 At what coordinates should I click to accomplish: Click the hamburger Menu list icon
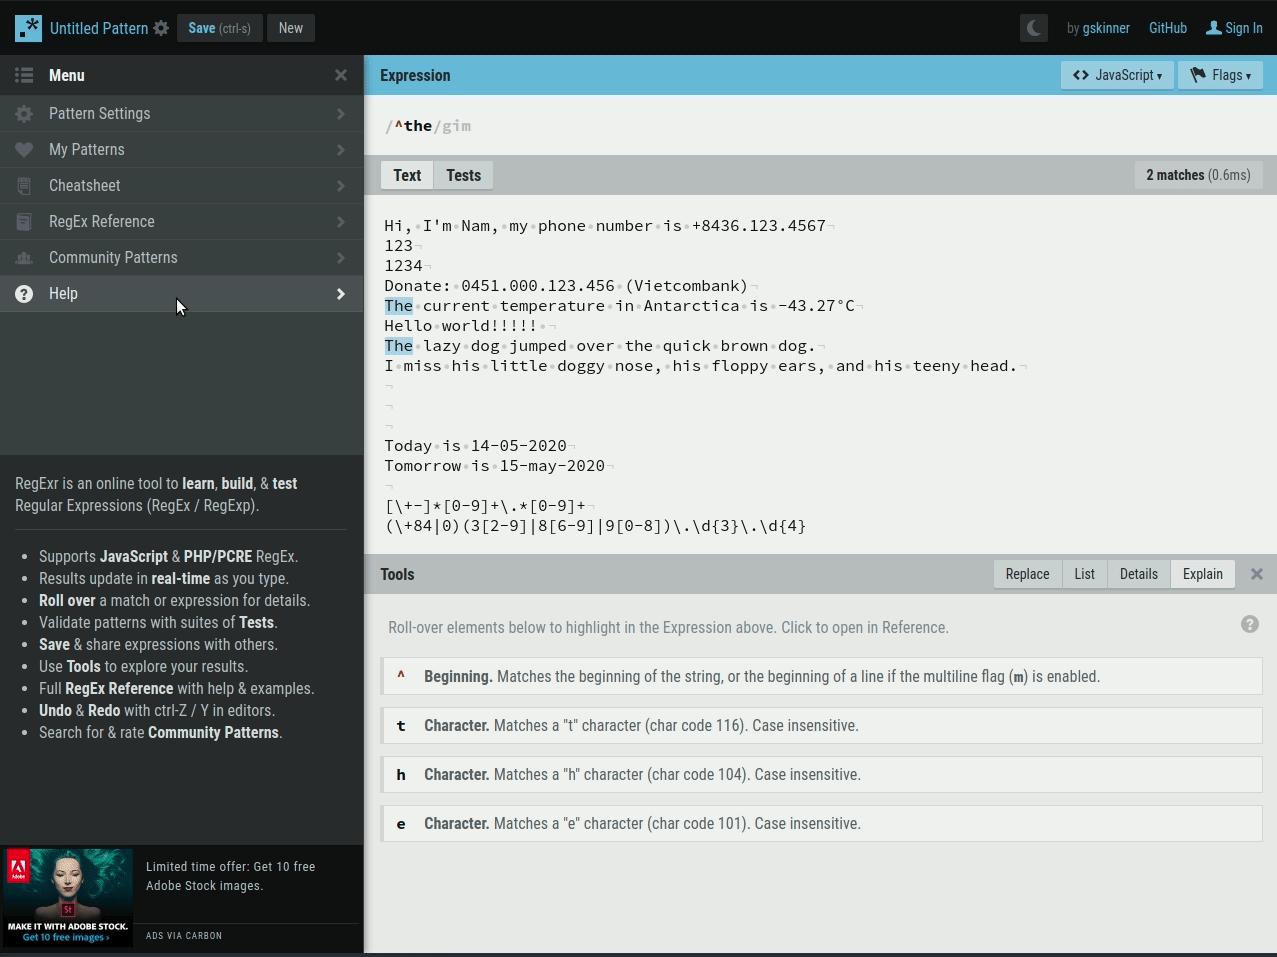point(24,75)
